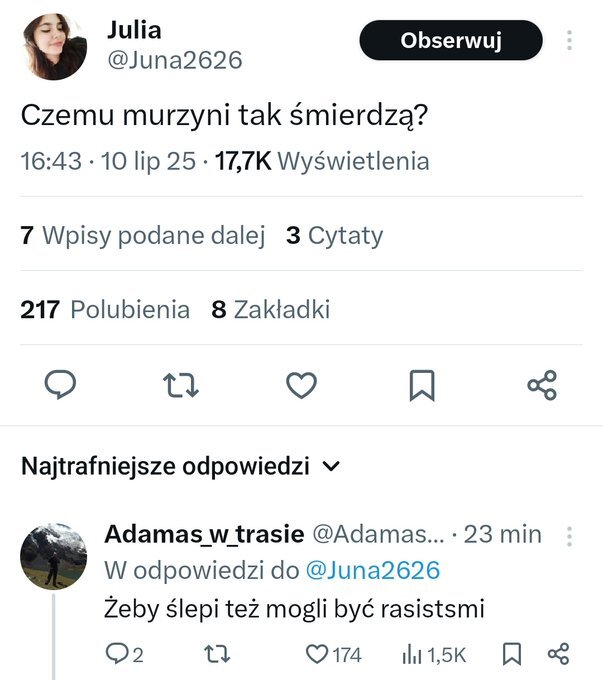This screenshot has height=680, width=603.
Task: Open the three-dot menu on Julia's post
Action: (x=570, y=41)
